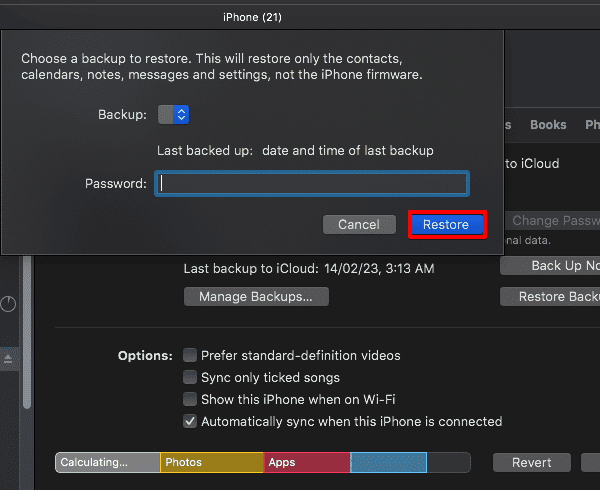Image resolution: width=600 pixels, height=500 pixels.
Task: Tick Prefer standard-definition videos checkbox
Action: pyautogui.click(x=190, y=356)
